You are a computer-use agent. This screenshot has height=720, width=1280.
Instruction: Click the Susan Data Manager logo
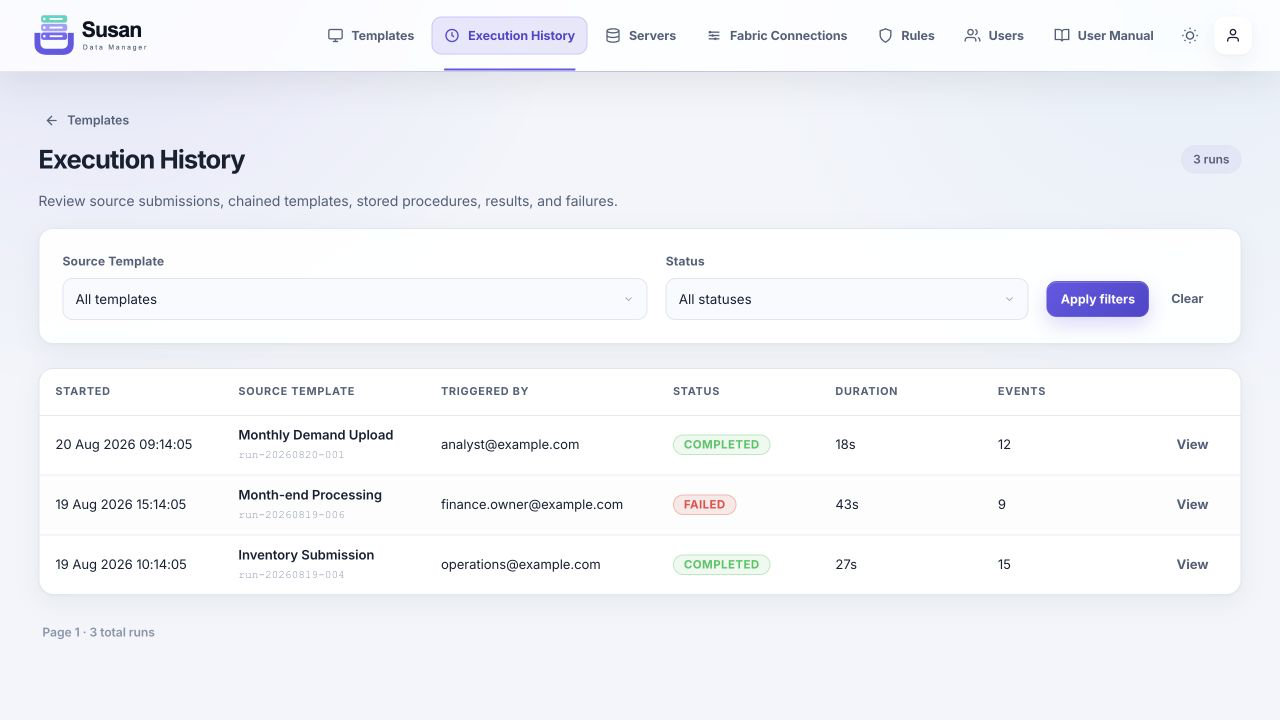point(91,35)
